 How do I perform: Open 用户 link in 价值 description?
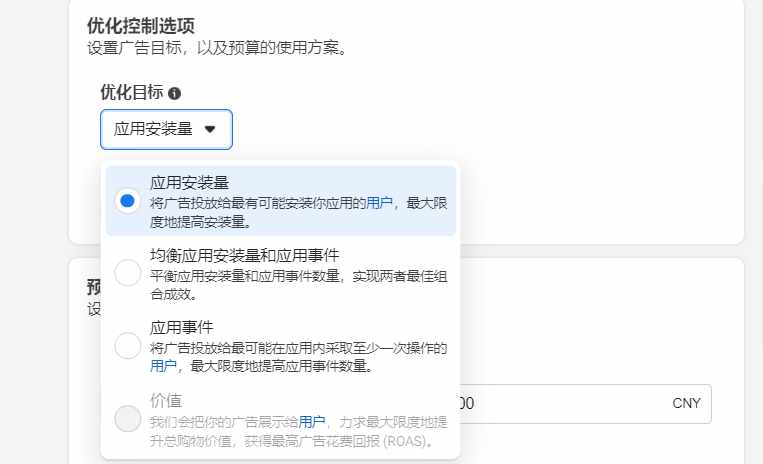point(311,422)
